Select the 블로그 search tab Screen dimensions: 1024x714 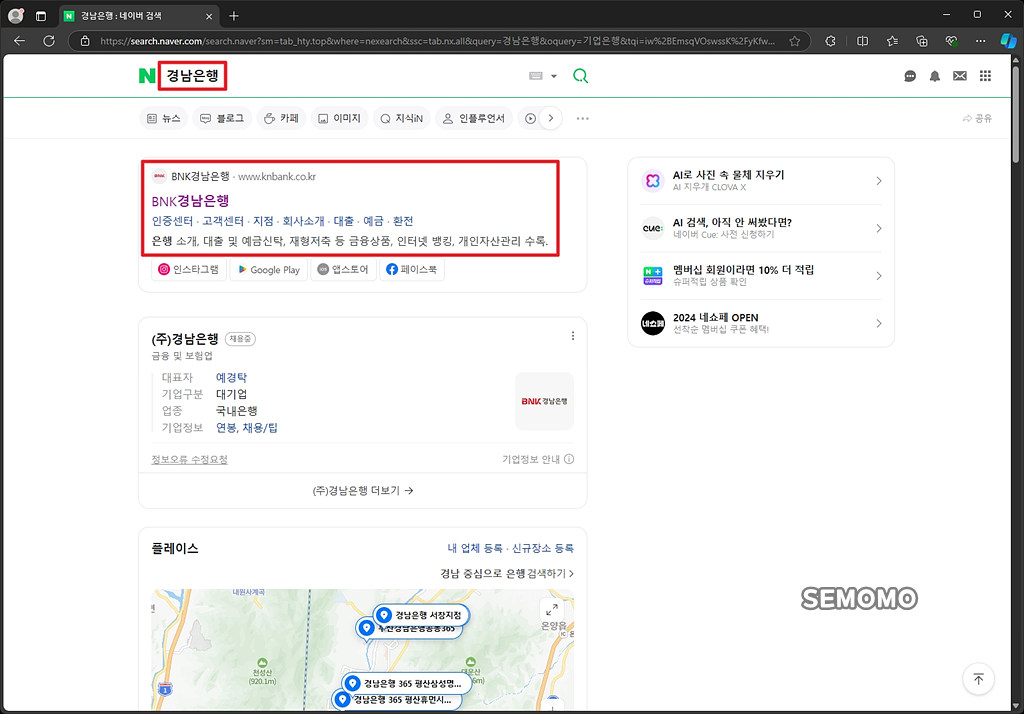(222, 118)
